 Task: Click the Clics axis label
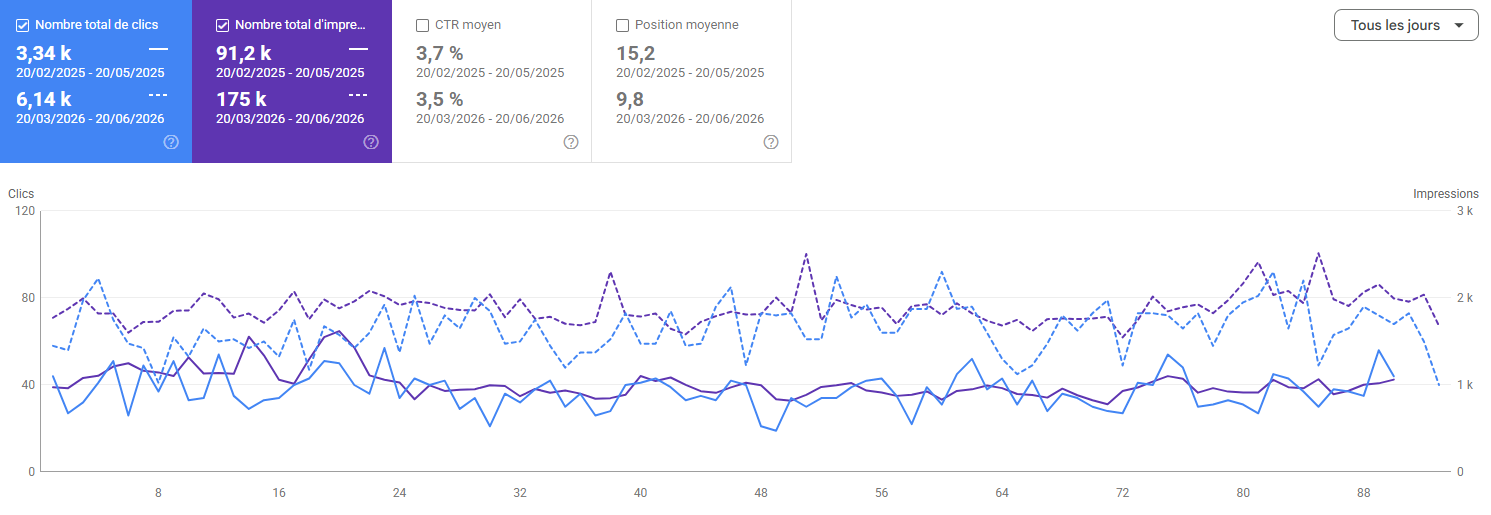click(21, 194)
